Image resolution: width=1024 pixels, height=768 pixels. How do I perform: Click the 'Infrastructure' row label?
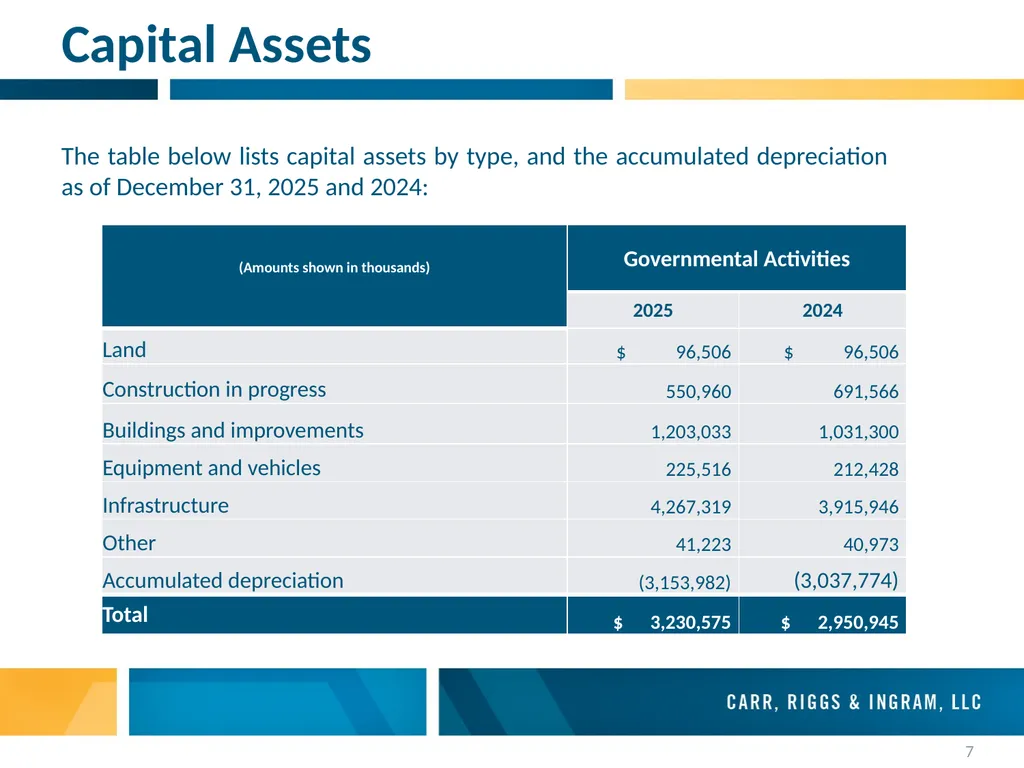[x=165, y=505]
